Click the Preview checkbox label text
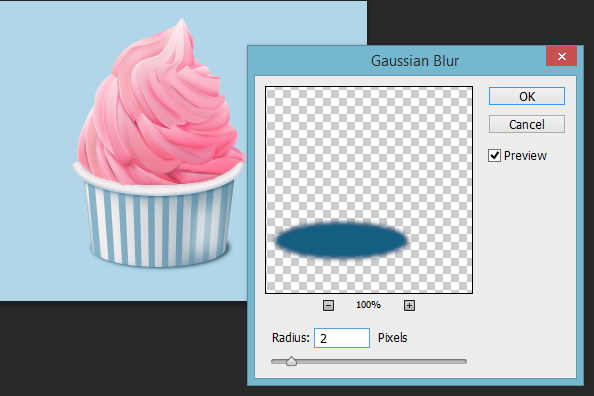This screenshot has width=594, height=396. click(x=525, y=155)
